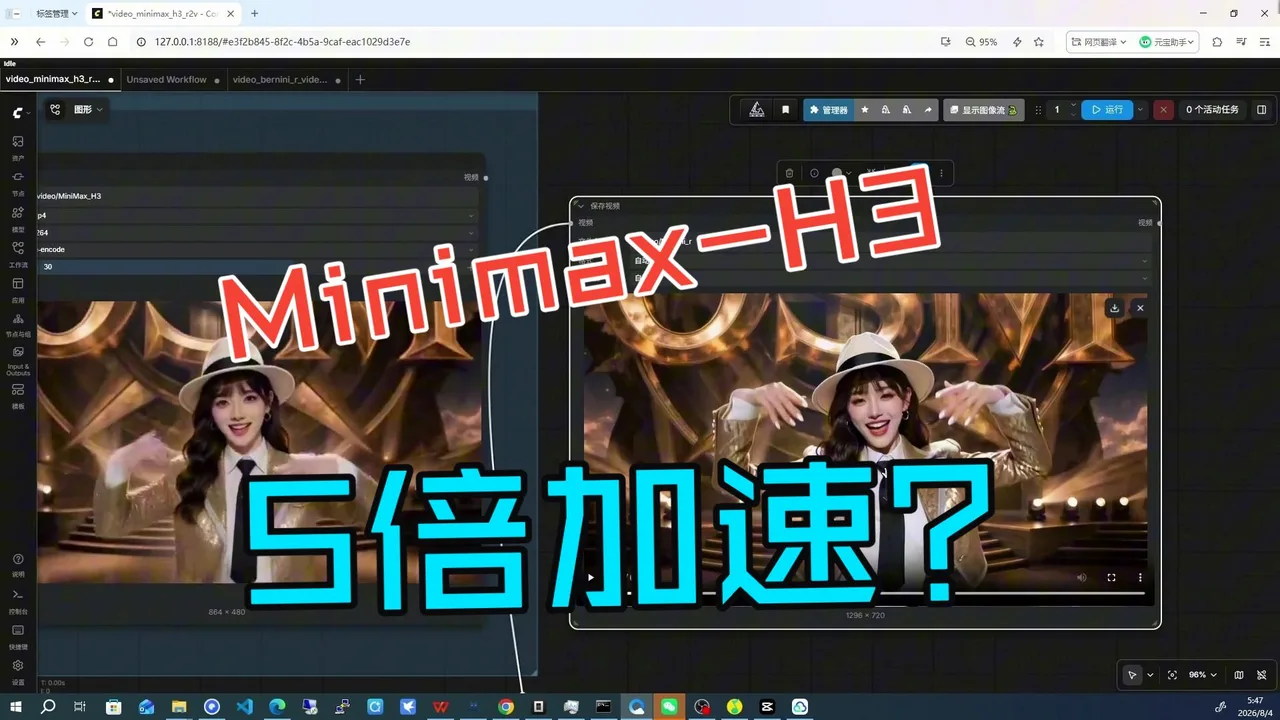Viewport: 1280px width, 720px height.
Task: Click the blue 运行 Run button
Action: point(1107,110)
